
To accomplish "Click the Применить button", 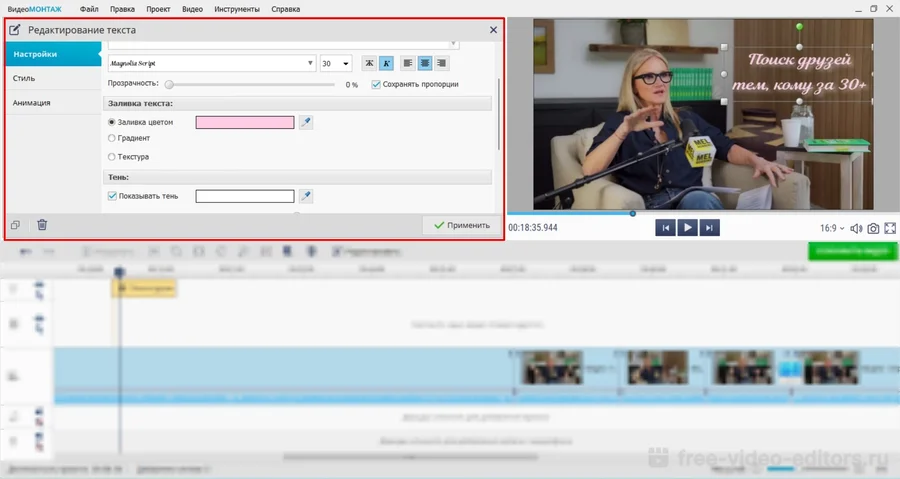I will [x=461, y=226].
